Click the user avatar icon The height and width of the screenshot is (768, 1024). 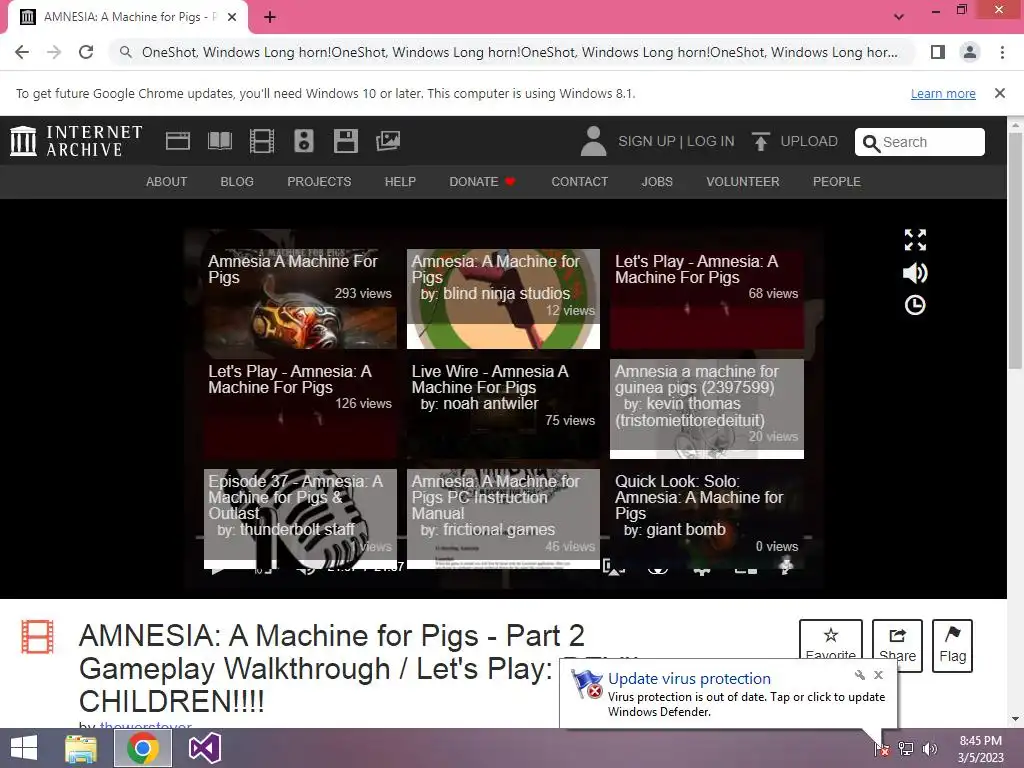click(x=593, y=141)
